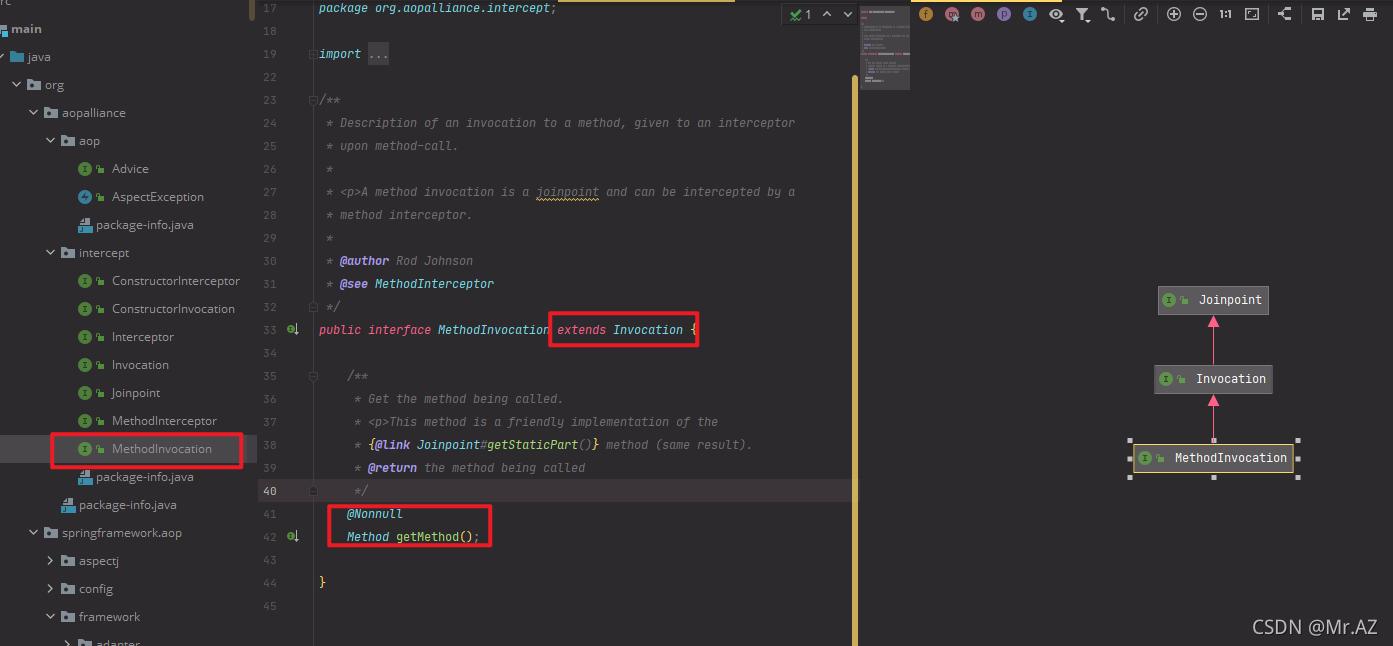Screen dimensions: 1393x646
Task: Select MethodInvocation node in the diagram
Action: (1213, 458)
